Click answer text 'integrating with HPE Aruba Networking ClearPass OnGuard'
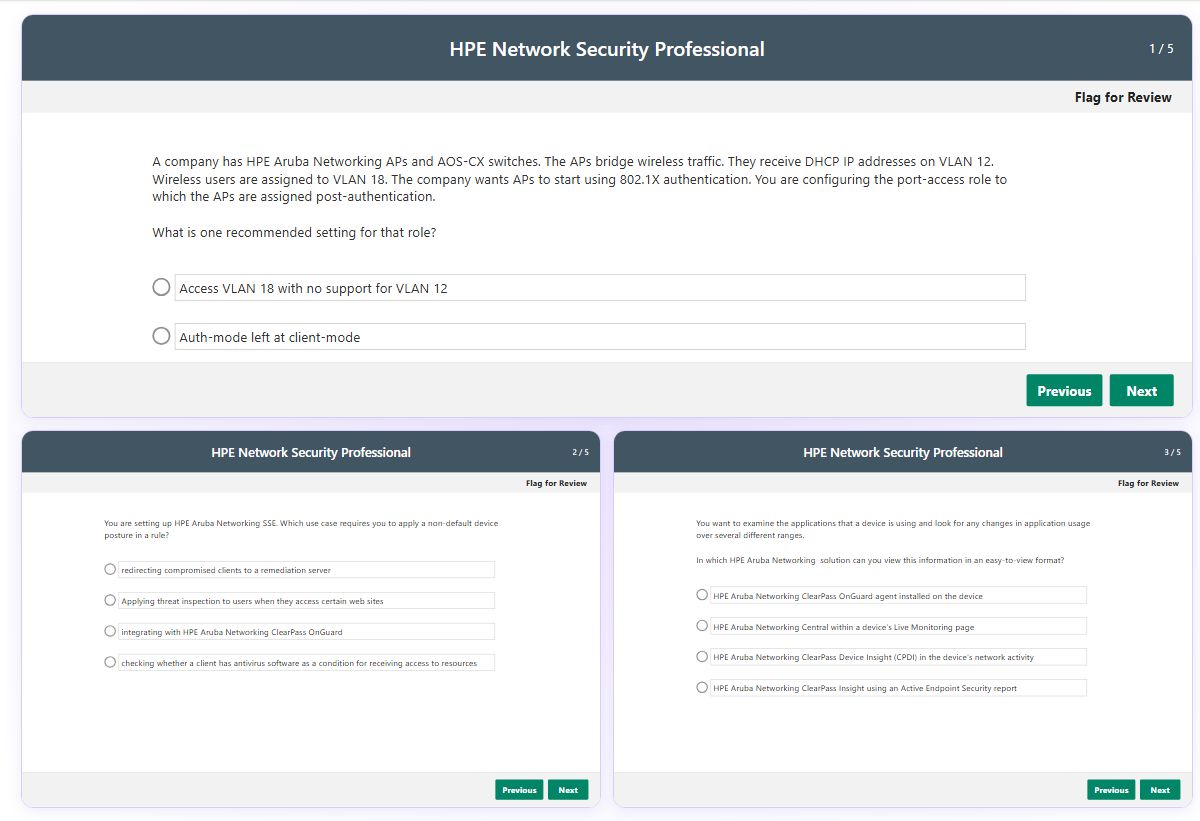Image resolution: width=1200 pixels, height=821 pixels. pos(232,632)
